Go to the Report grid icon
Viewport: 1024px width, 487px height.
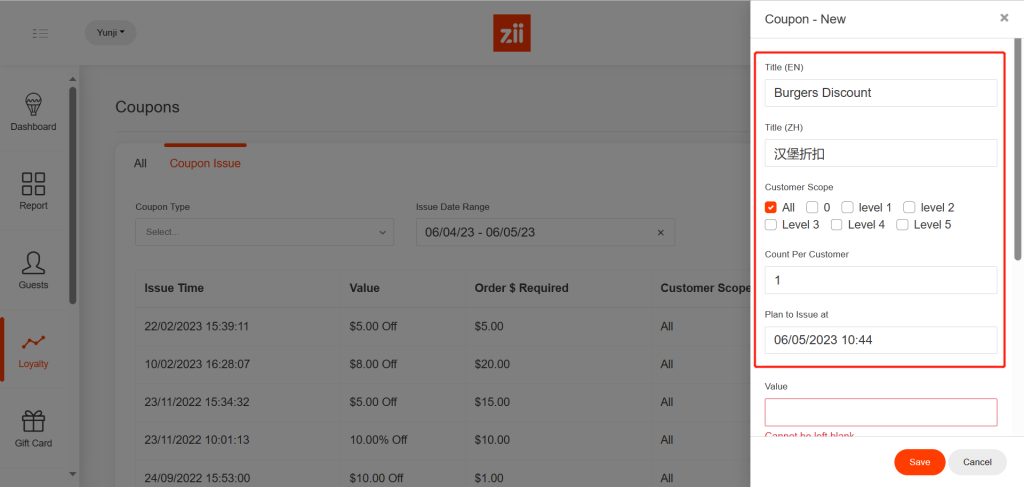click(33, 184)
